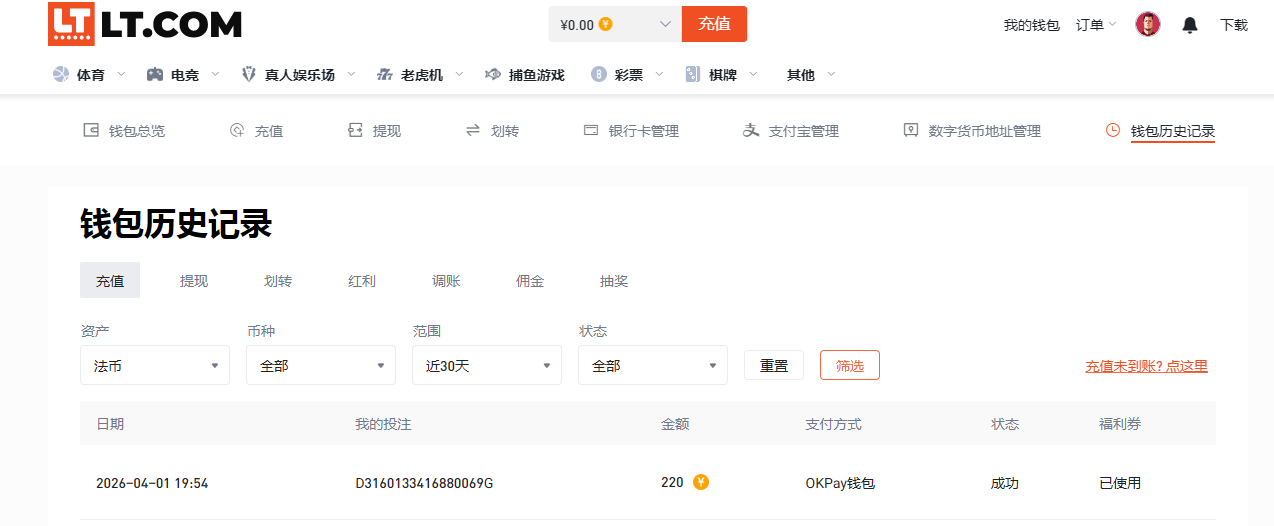Image resolution: width=1274 pixels, height=526 pixels.
Task: Switch to the 调账 history tab
Action: pyautogui.click(x=446, y=281)
